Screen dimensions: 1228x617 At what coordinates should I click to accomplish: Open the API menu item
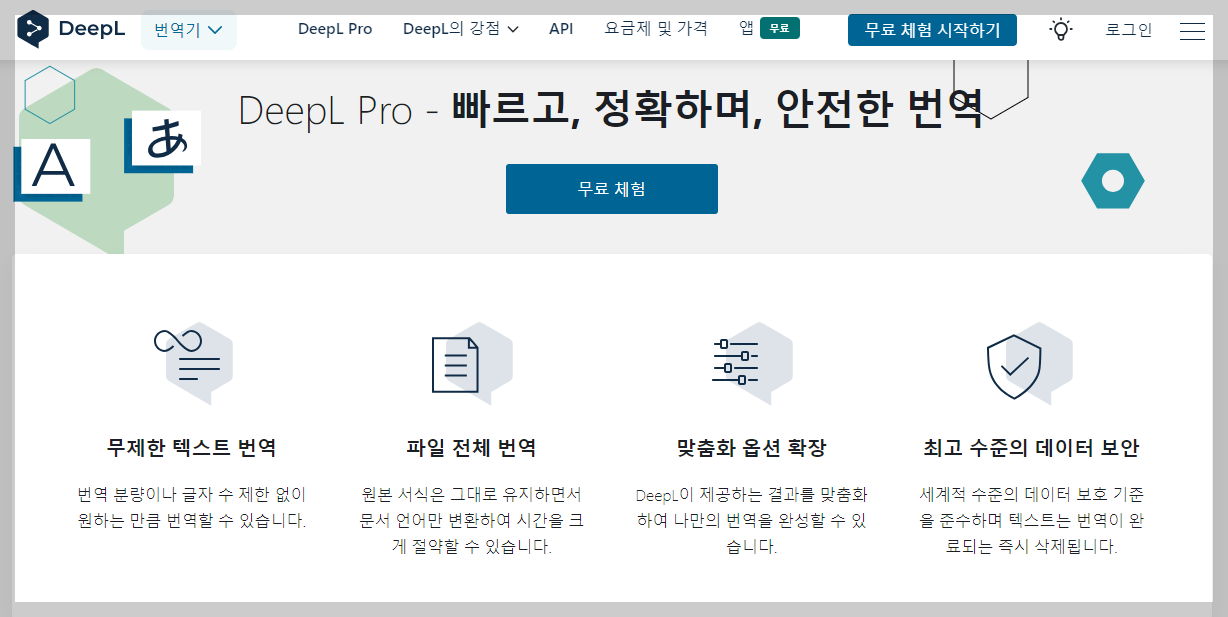561,29
